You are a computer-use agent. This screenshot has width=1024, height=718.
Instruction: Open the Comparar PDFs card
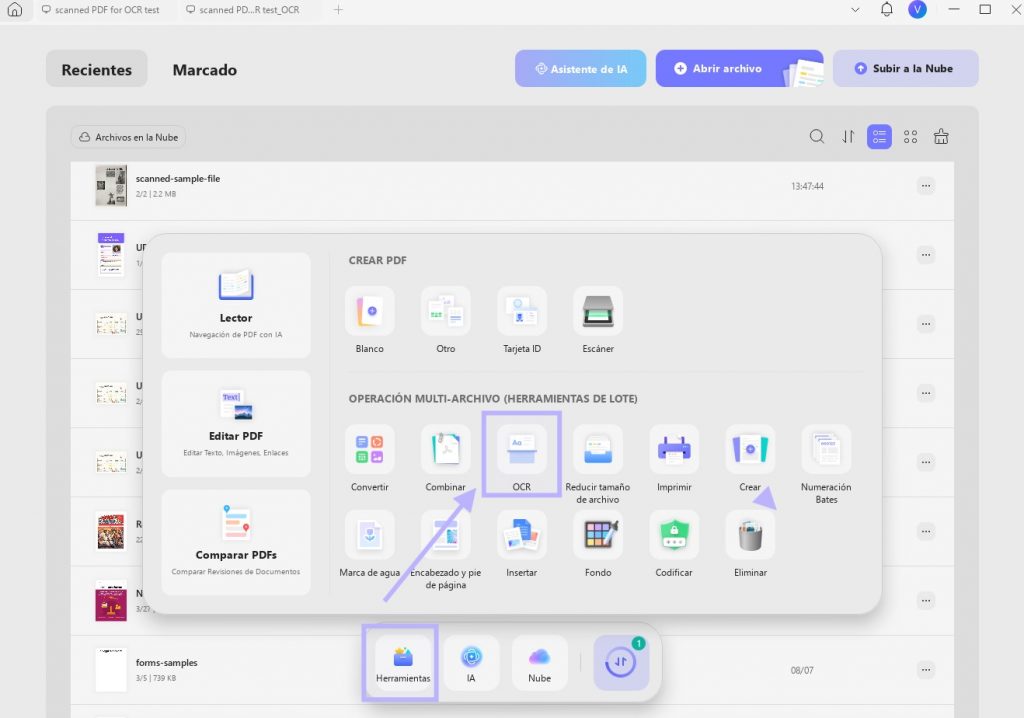point(236,542)
